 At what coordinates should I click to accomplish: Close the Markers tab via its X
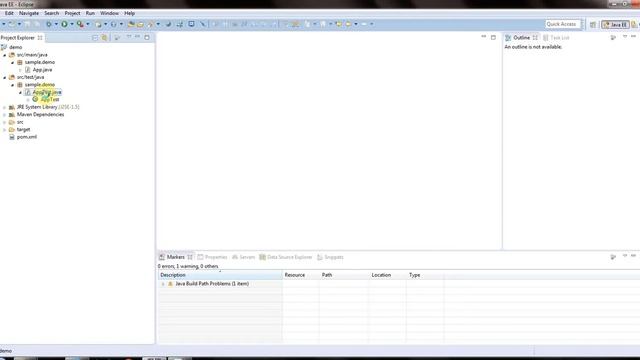(190, 257)
